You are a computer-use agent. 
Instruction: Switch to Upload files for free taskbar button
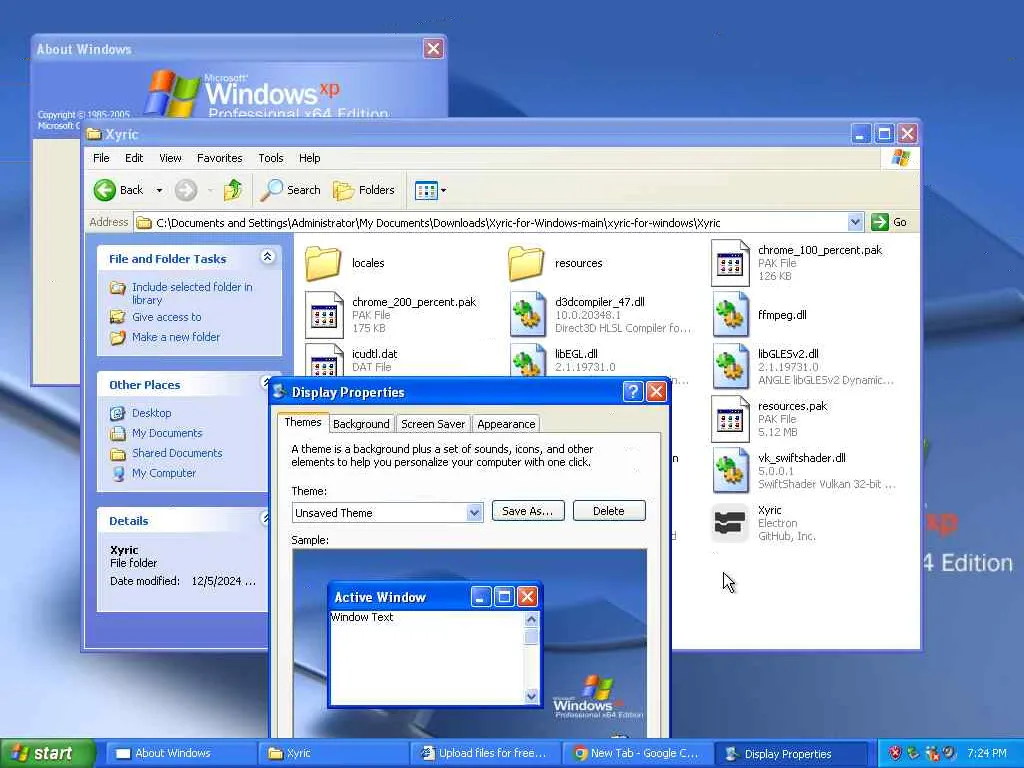[x=484, y=753]
